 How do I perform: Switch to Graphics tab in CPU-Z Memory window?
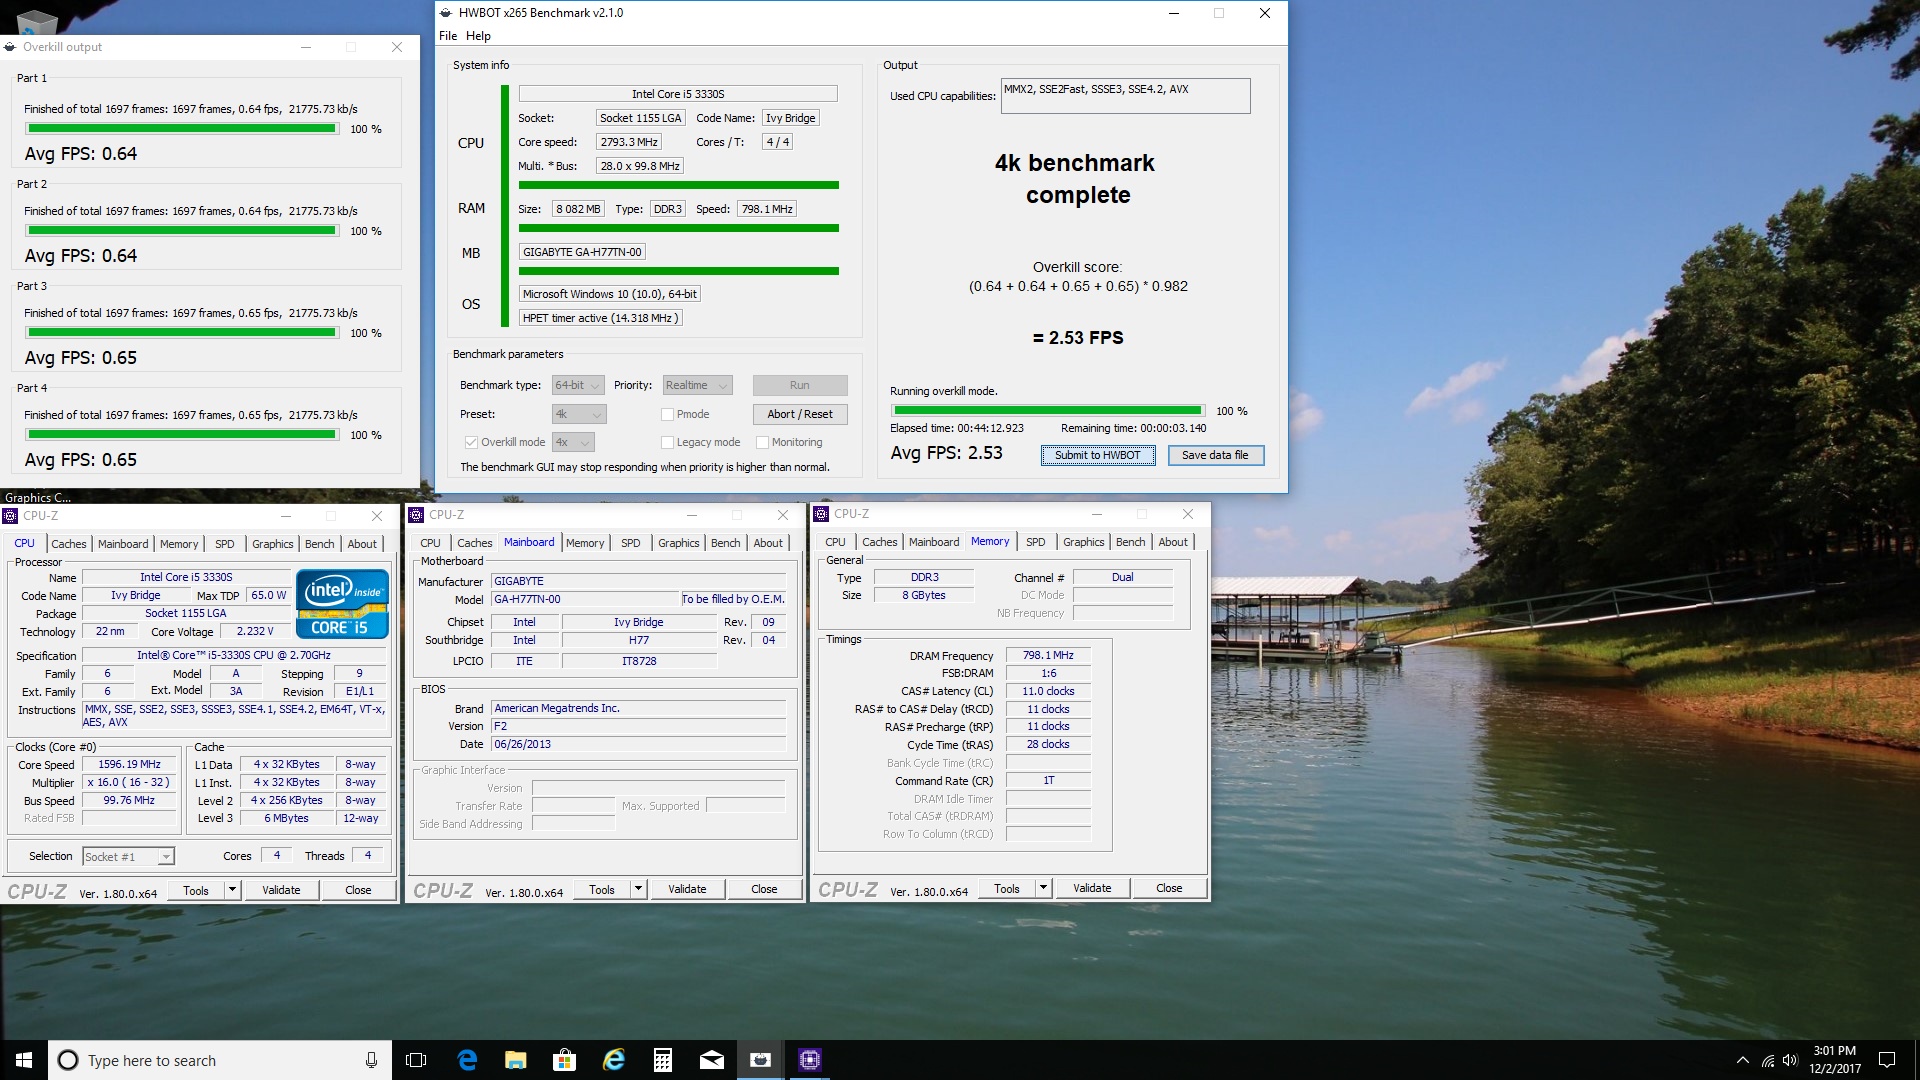(x=1084, y=542)
